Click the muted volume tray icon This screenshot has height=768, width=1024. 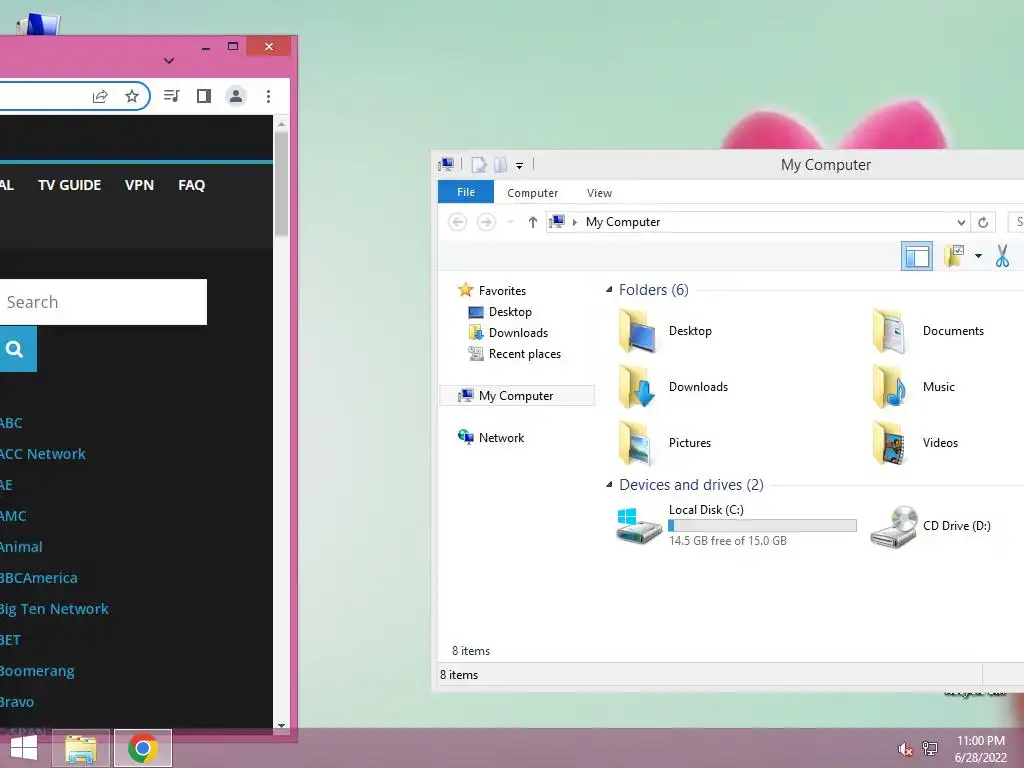pyautogui.click(x=905, y=749)
